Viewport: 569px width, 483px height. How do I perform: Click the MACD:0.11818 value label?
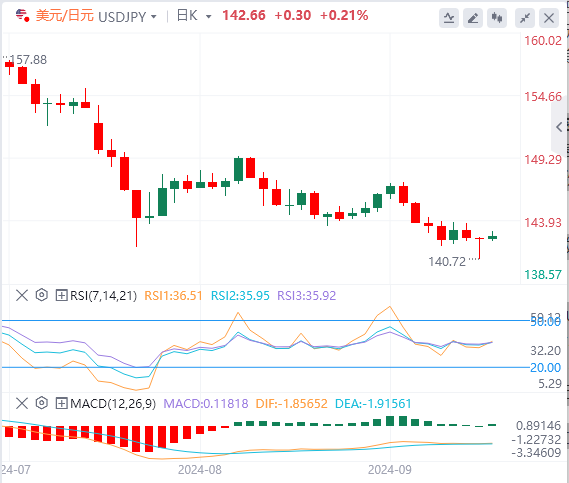206,404
